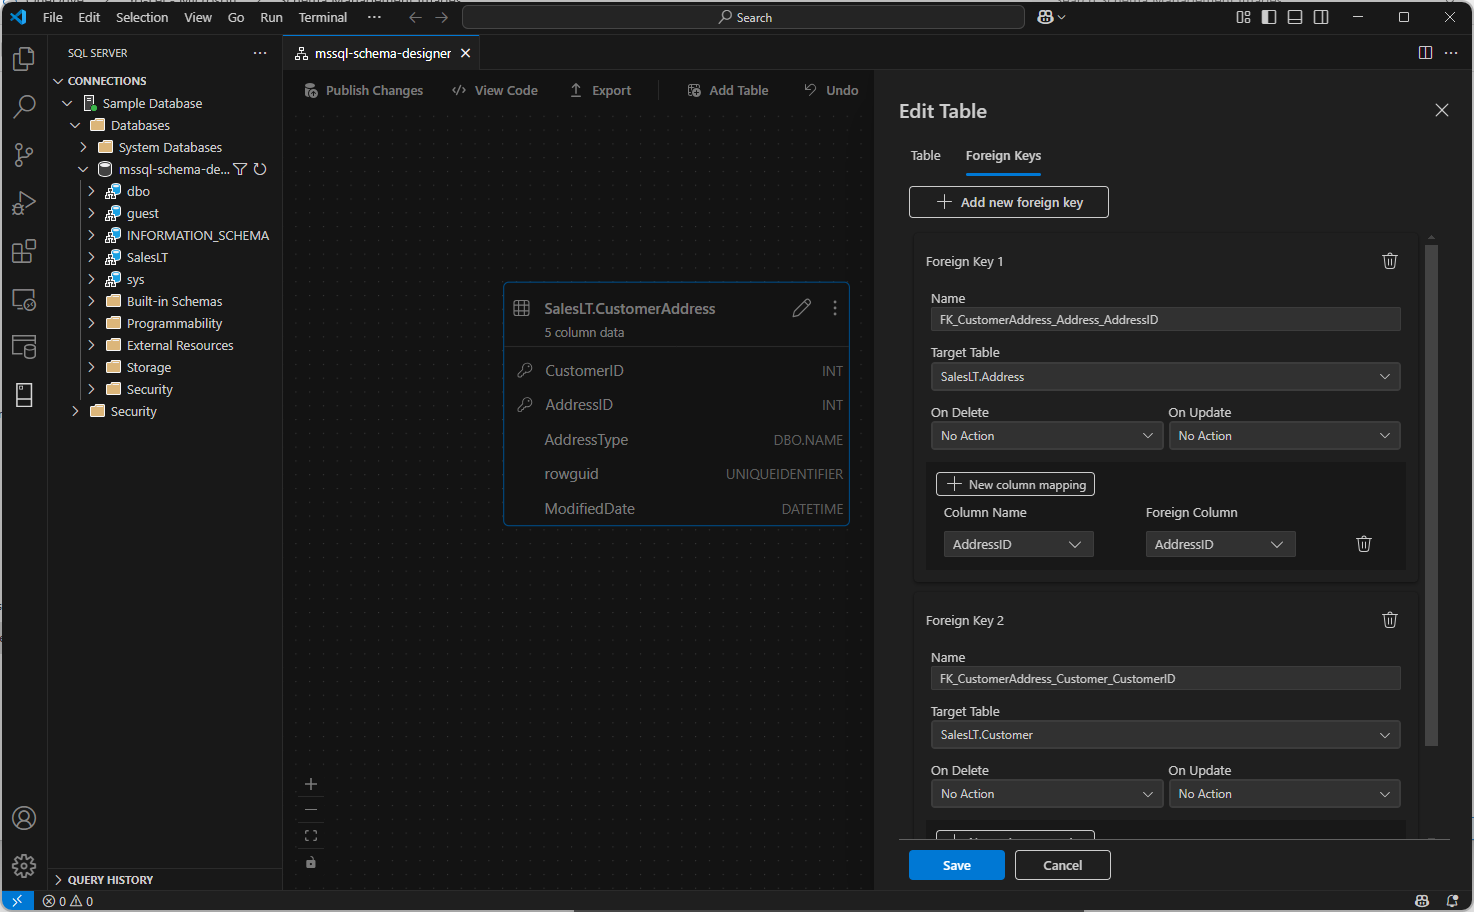This screenshot has width=1474, height=912.
Task: Lock the diagram canvas with the padlock icon
Action: pos(310,862)
